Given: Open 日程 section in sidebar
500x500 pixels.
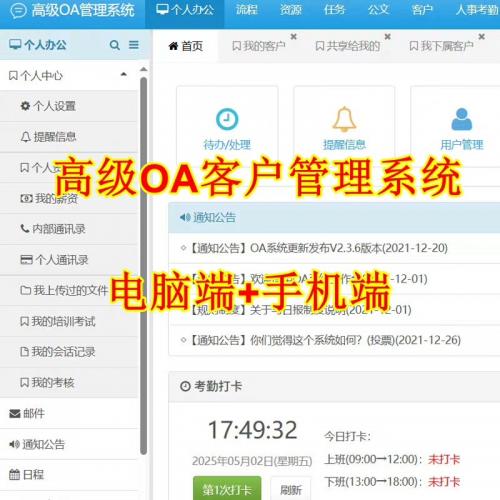Looking at the screenshot, I should (69, 475).
